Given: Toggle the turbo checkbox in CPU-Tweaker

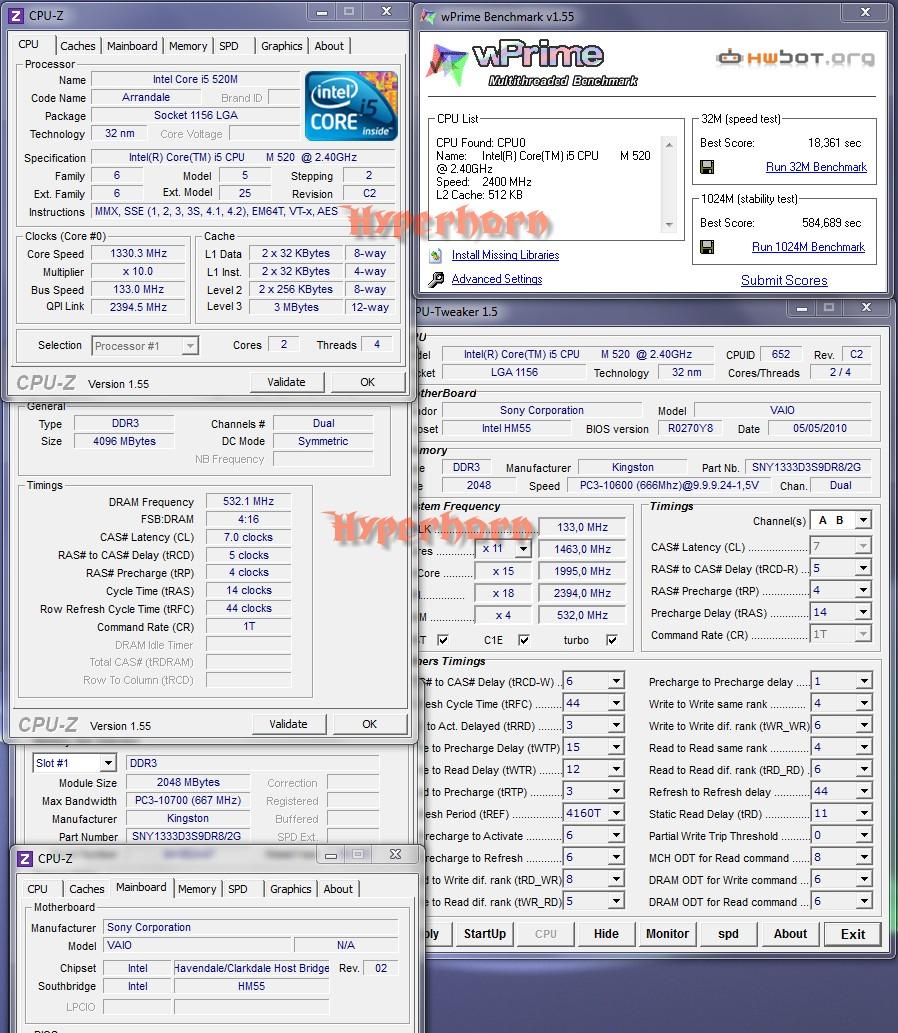Looking at the screenshot, I should tap(612, 640).
